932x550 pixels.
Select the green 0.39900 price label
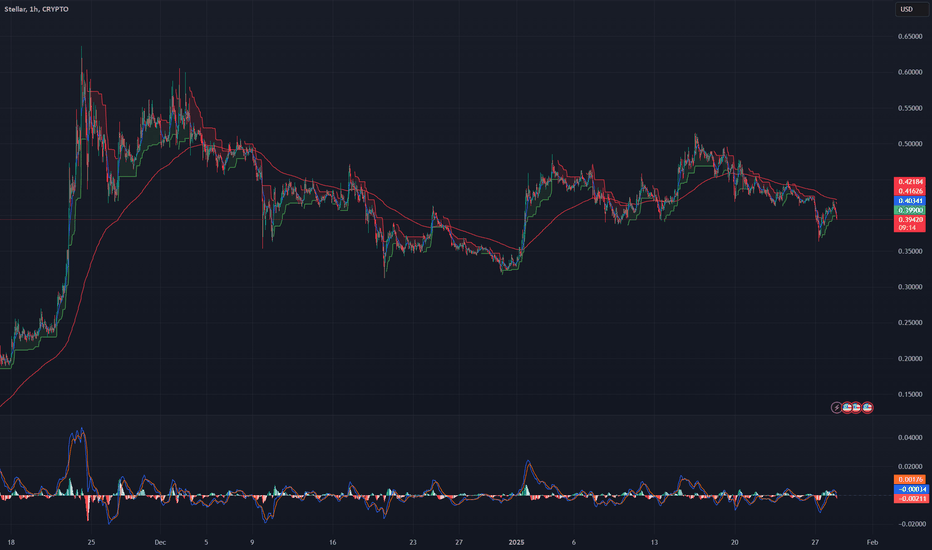pos(910,210)
